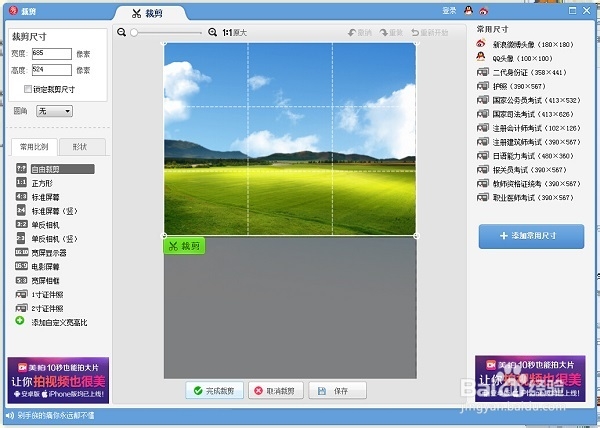Click 添加常用尺寸 button
The width and height of the screenshot is (600, 428).
[x=531, y=236]
